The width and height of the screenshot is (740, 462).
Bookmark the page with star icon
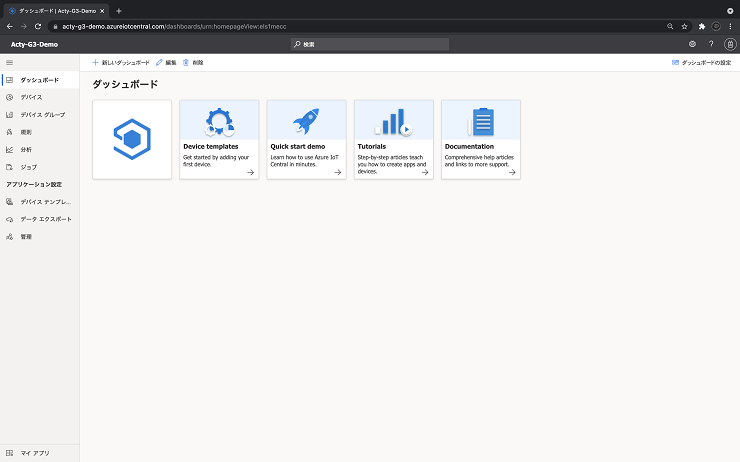pos(684,26)
